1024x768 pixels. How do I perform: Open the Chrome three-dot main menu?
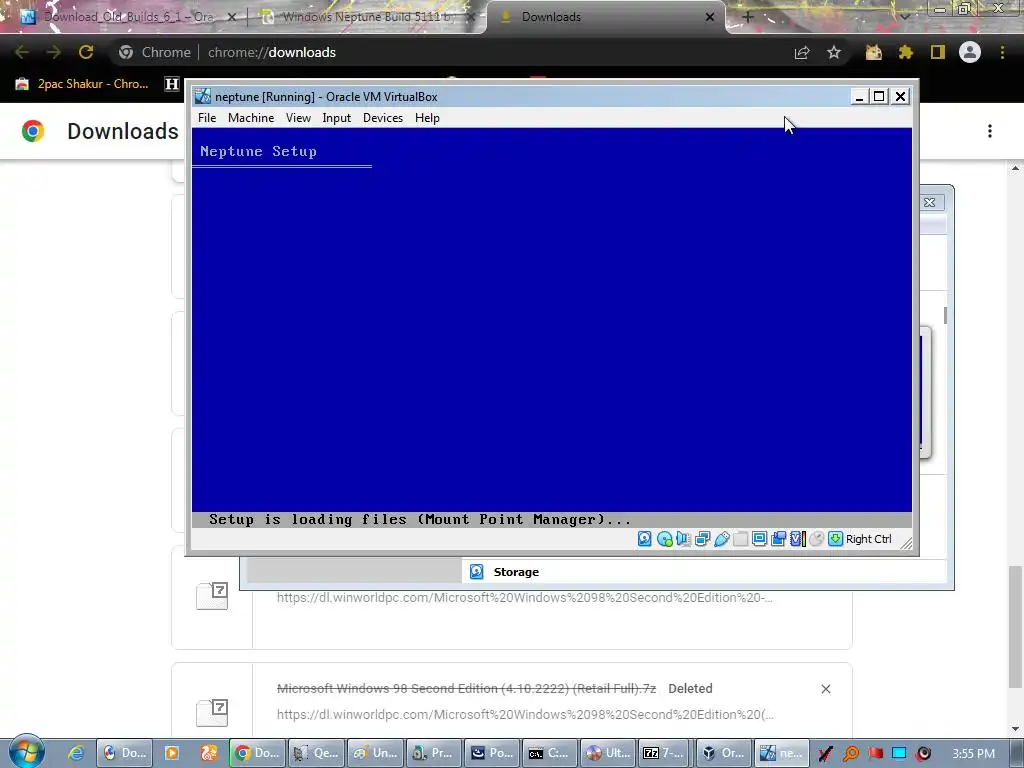(x=1002, y=52)
